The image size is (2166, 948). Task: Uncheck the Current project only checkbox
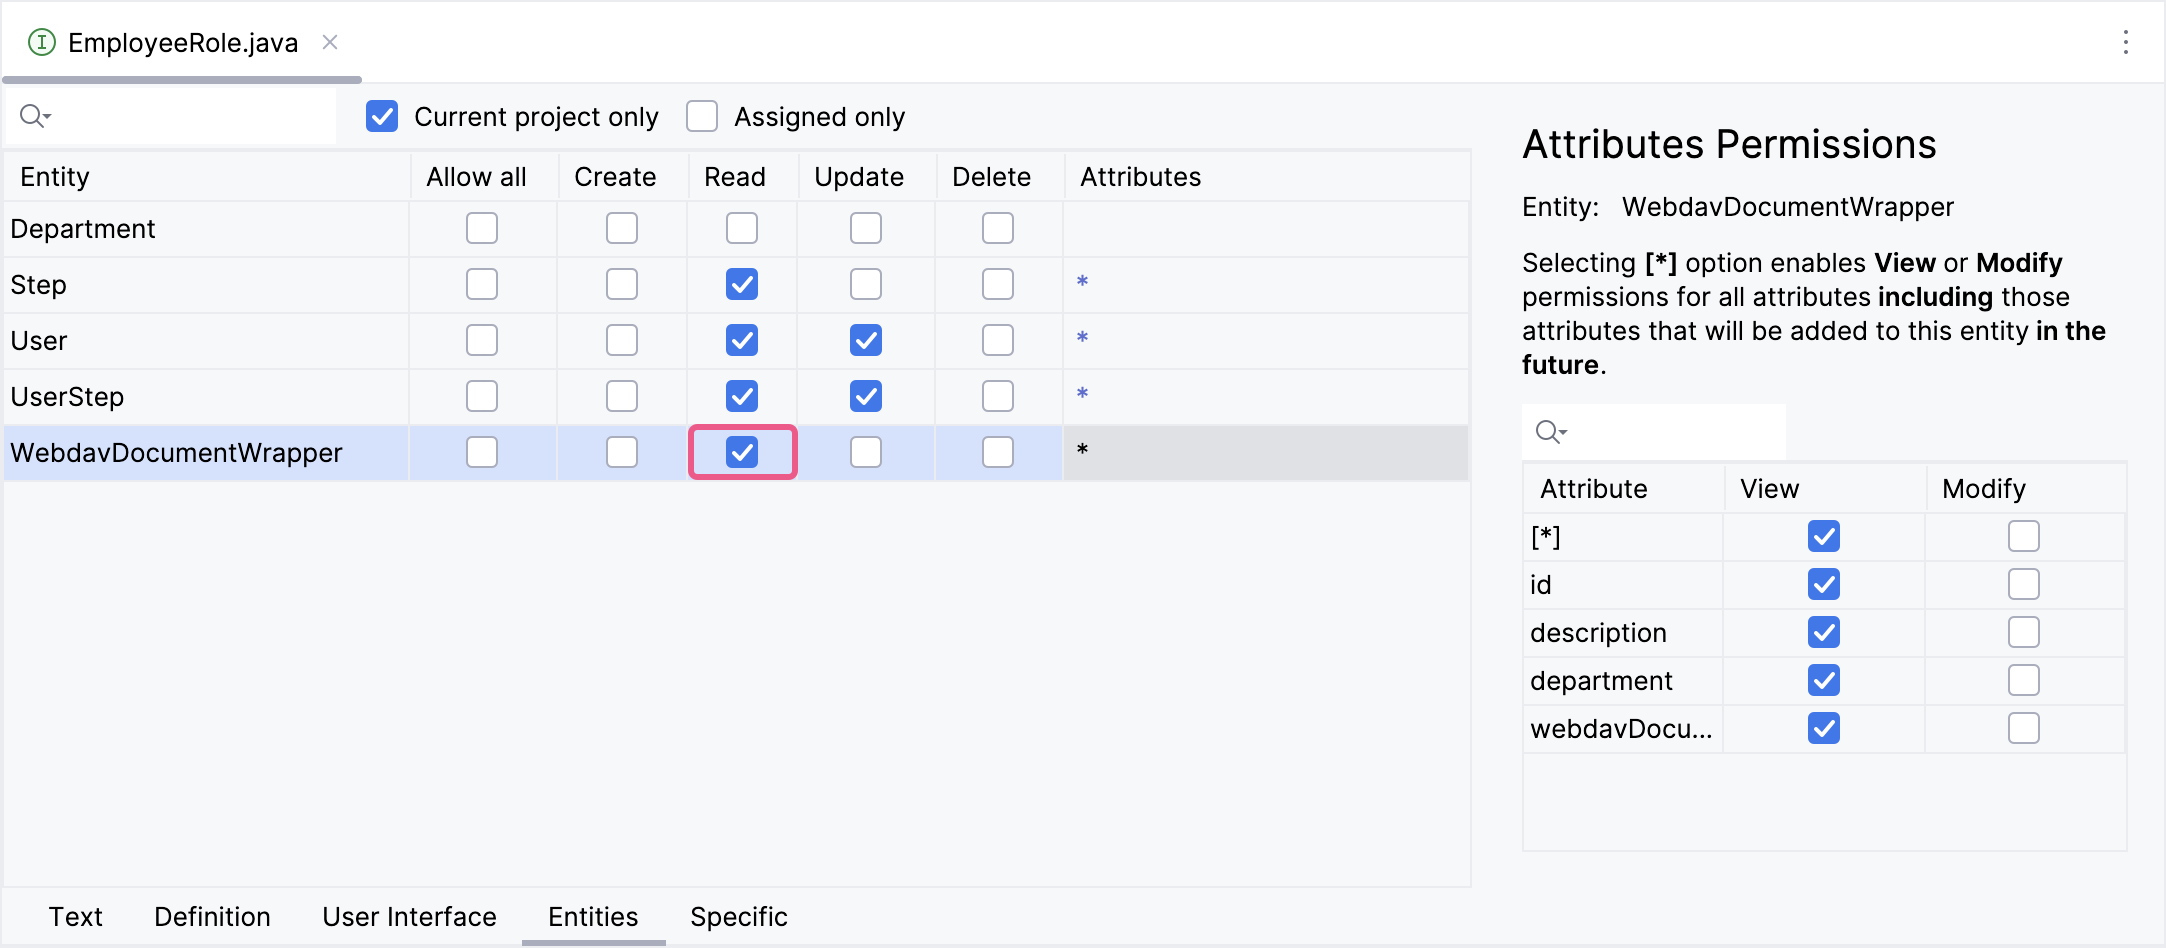pyautogui.click(x=382, y=116)
